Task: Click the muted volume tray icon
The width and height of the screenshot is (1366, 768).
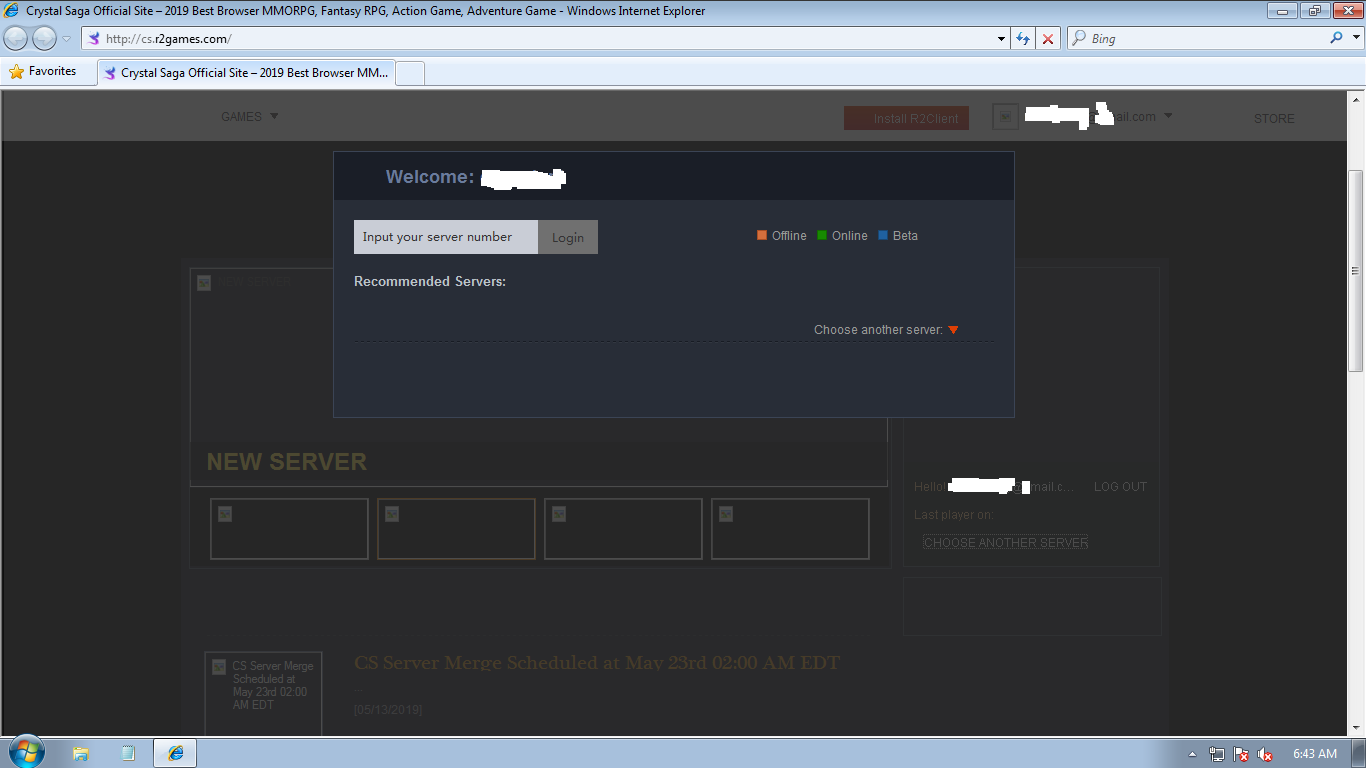Action: 1265,754
